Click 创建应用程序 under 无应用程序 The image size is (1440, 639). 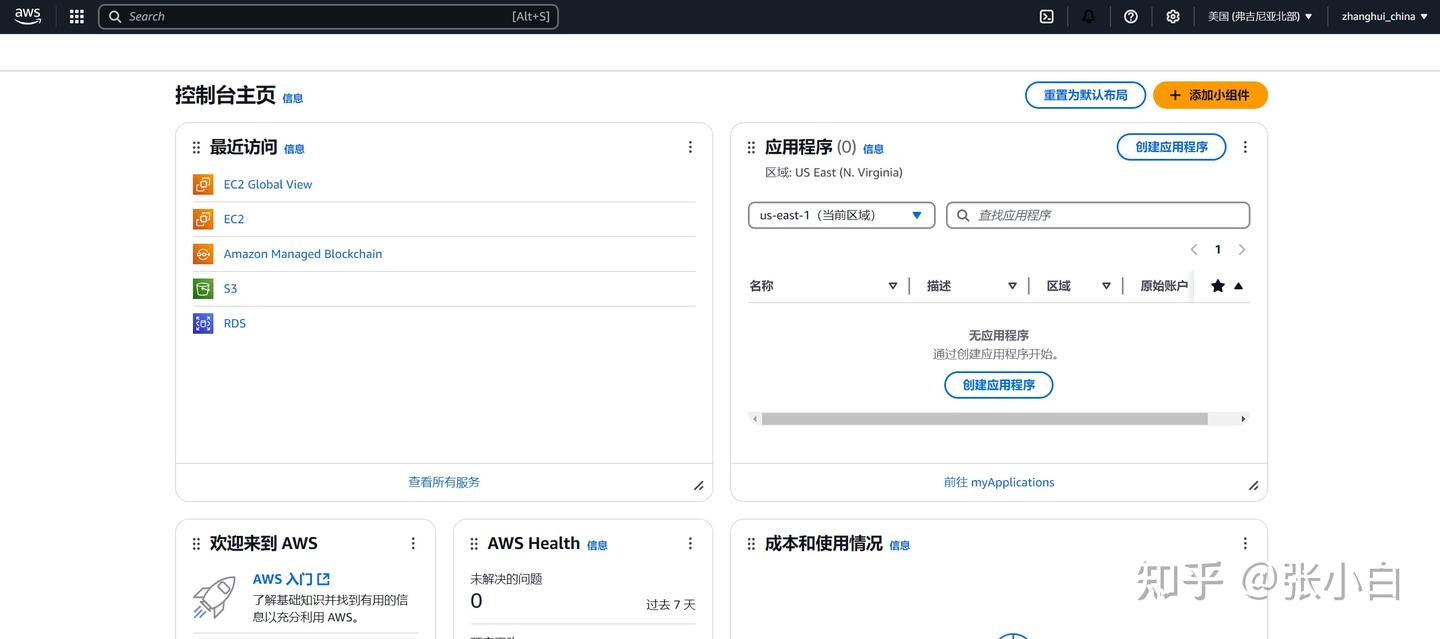pos(998,385)
